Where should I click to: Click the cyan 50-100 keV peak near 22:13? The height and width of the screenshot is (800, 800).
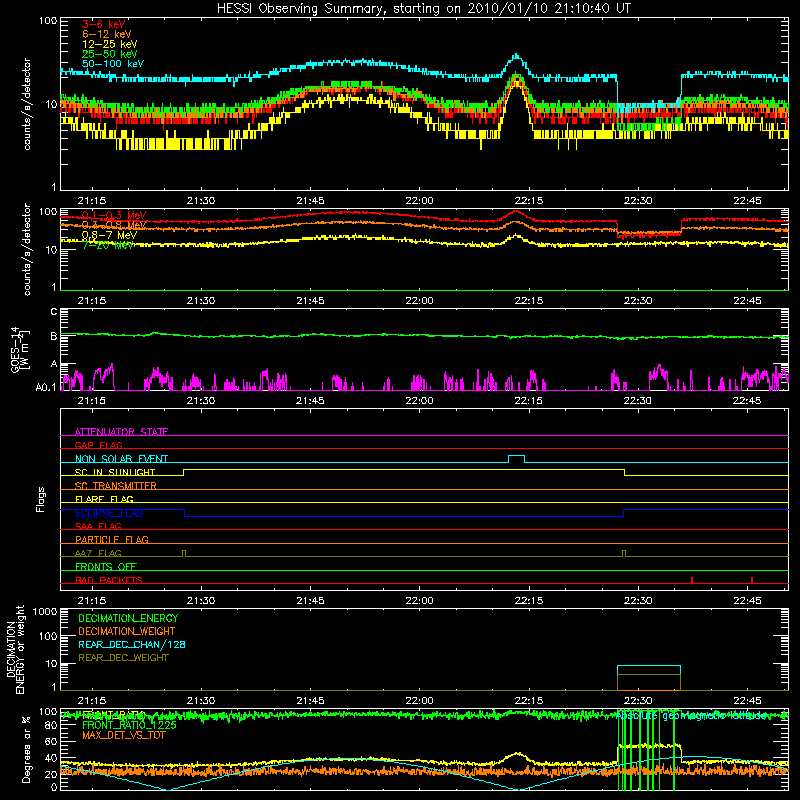point(516,55)
